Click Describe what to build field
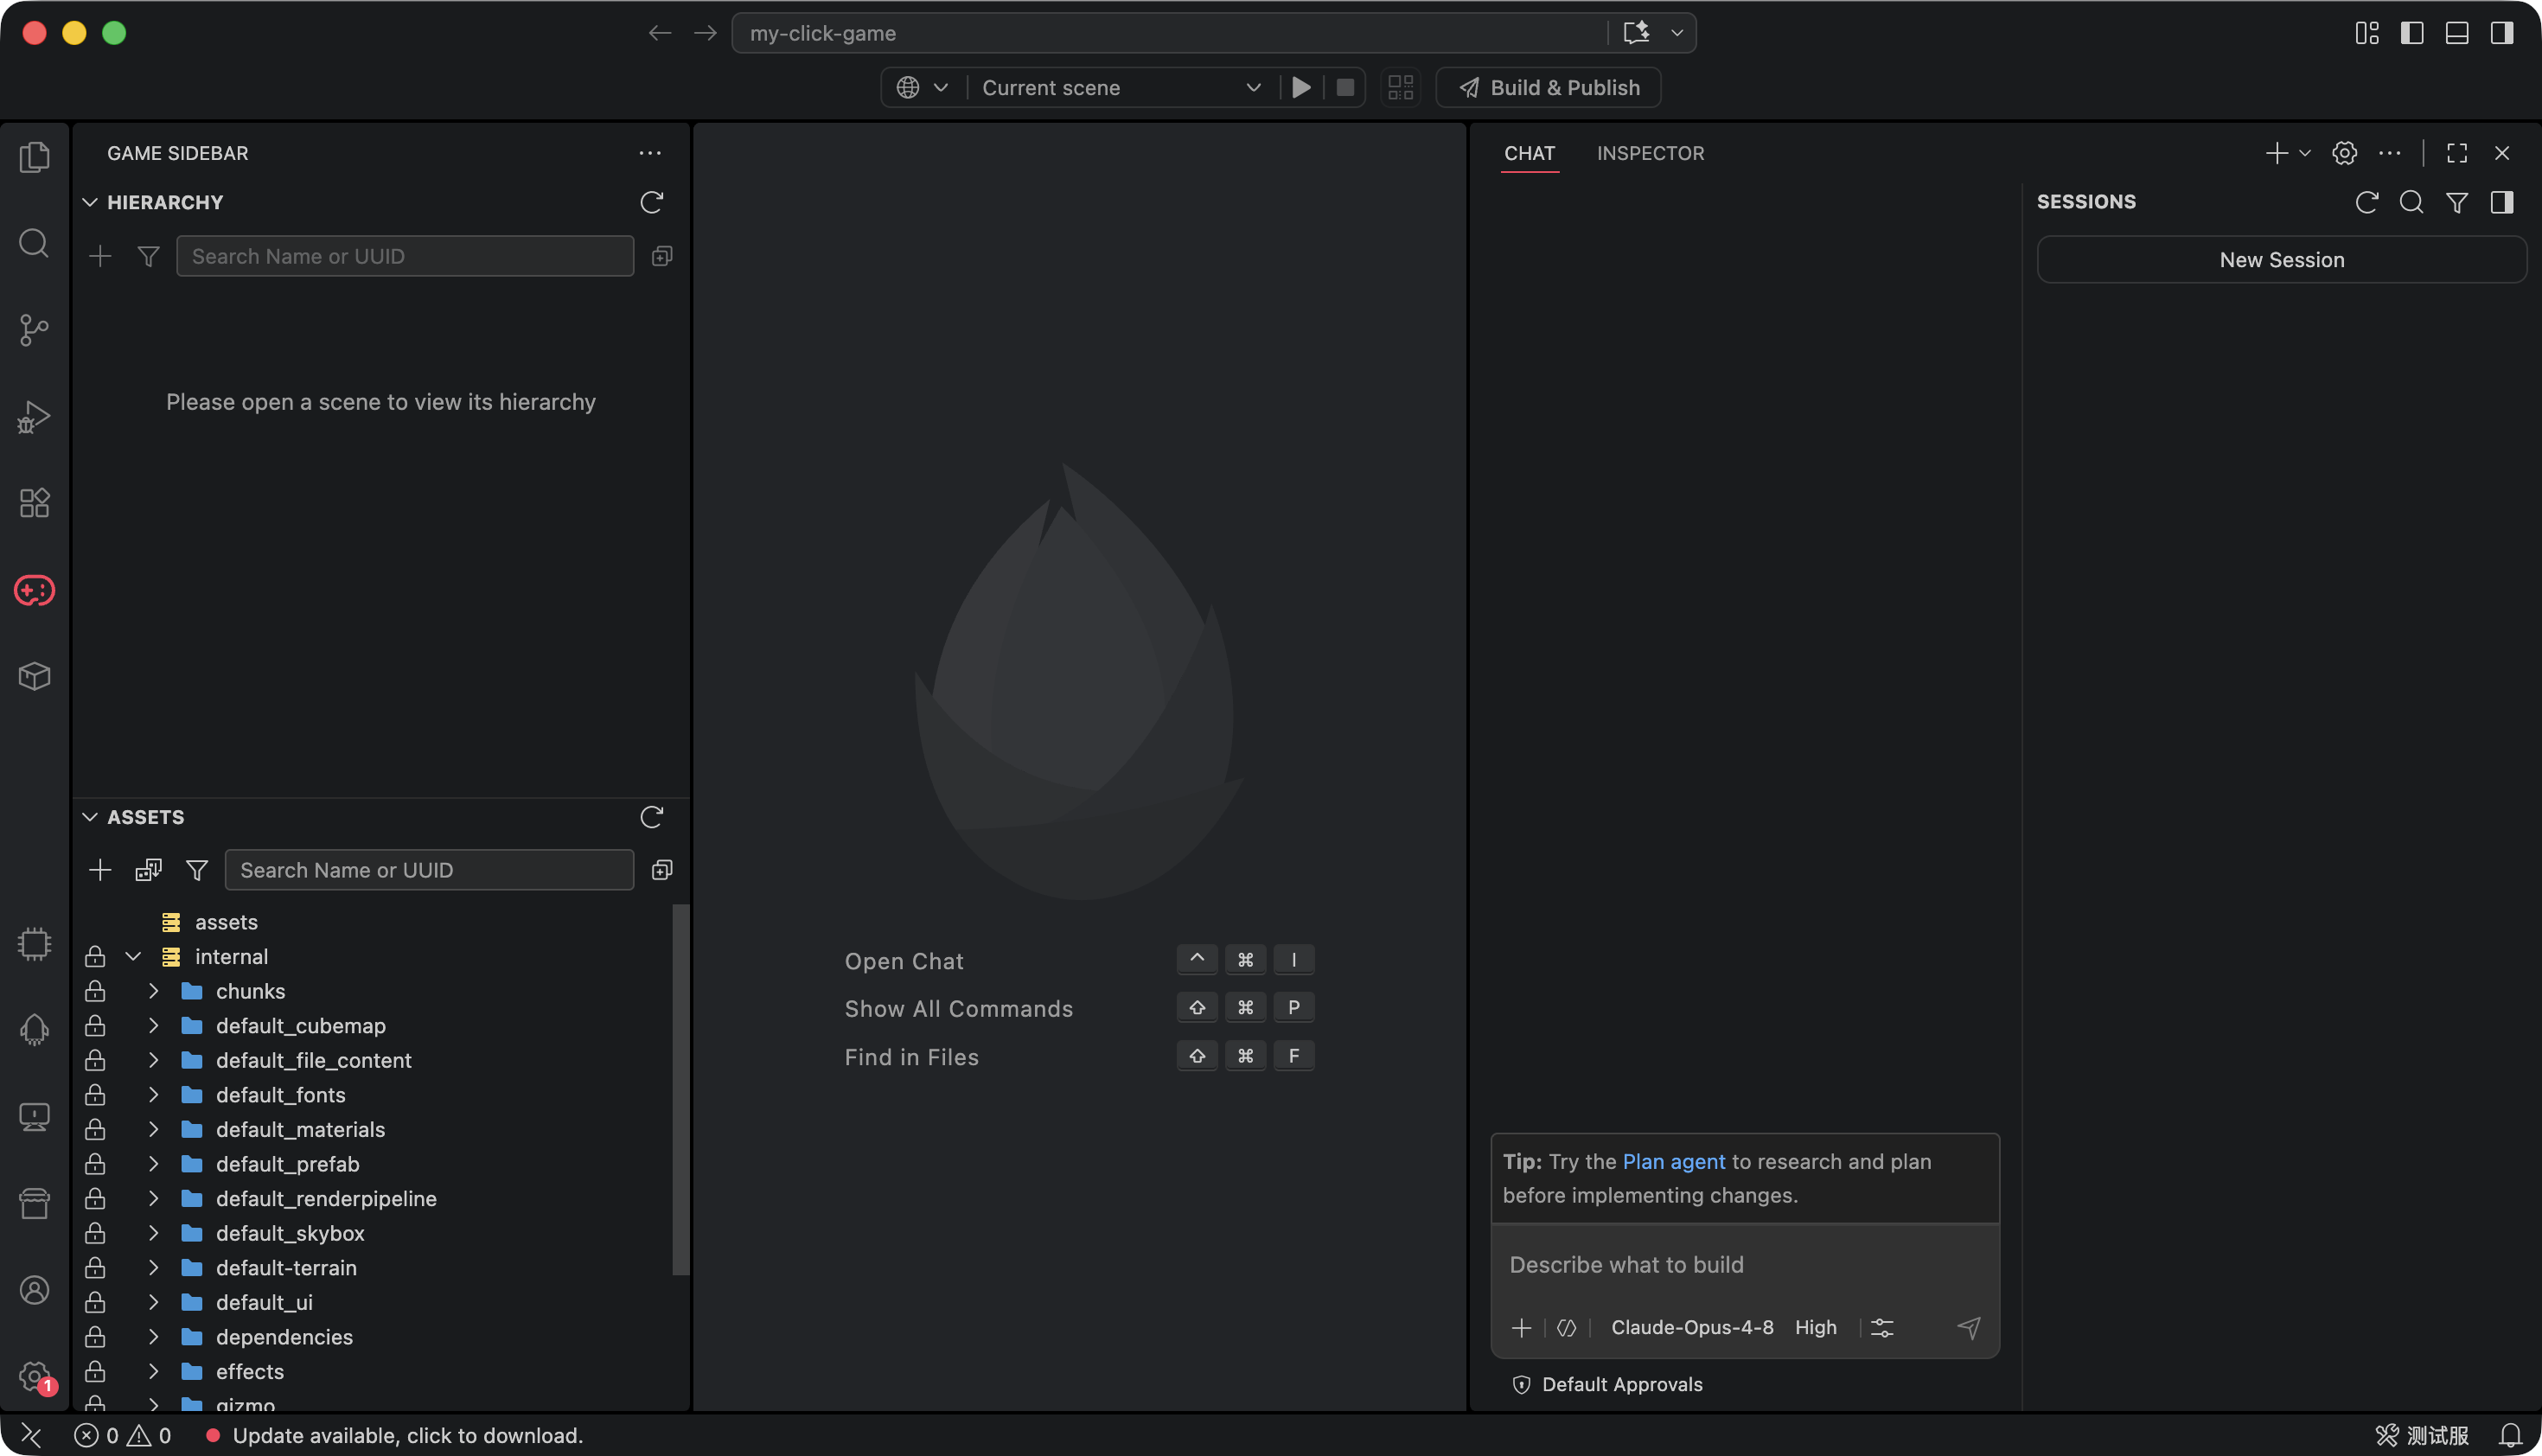The image size is (2542, 1456). (1744, 1265)
